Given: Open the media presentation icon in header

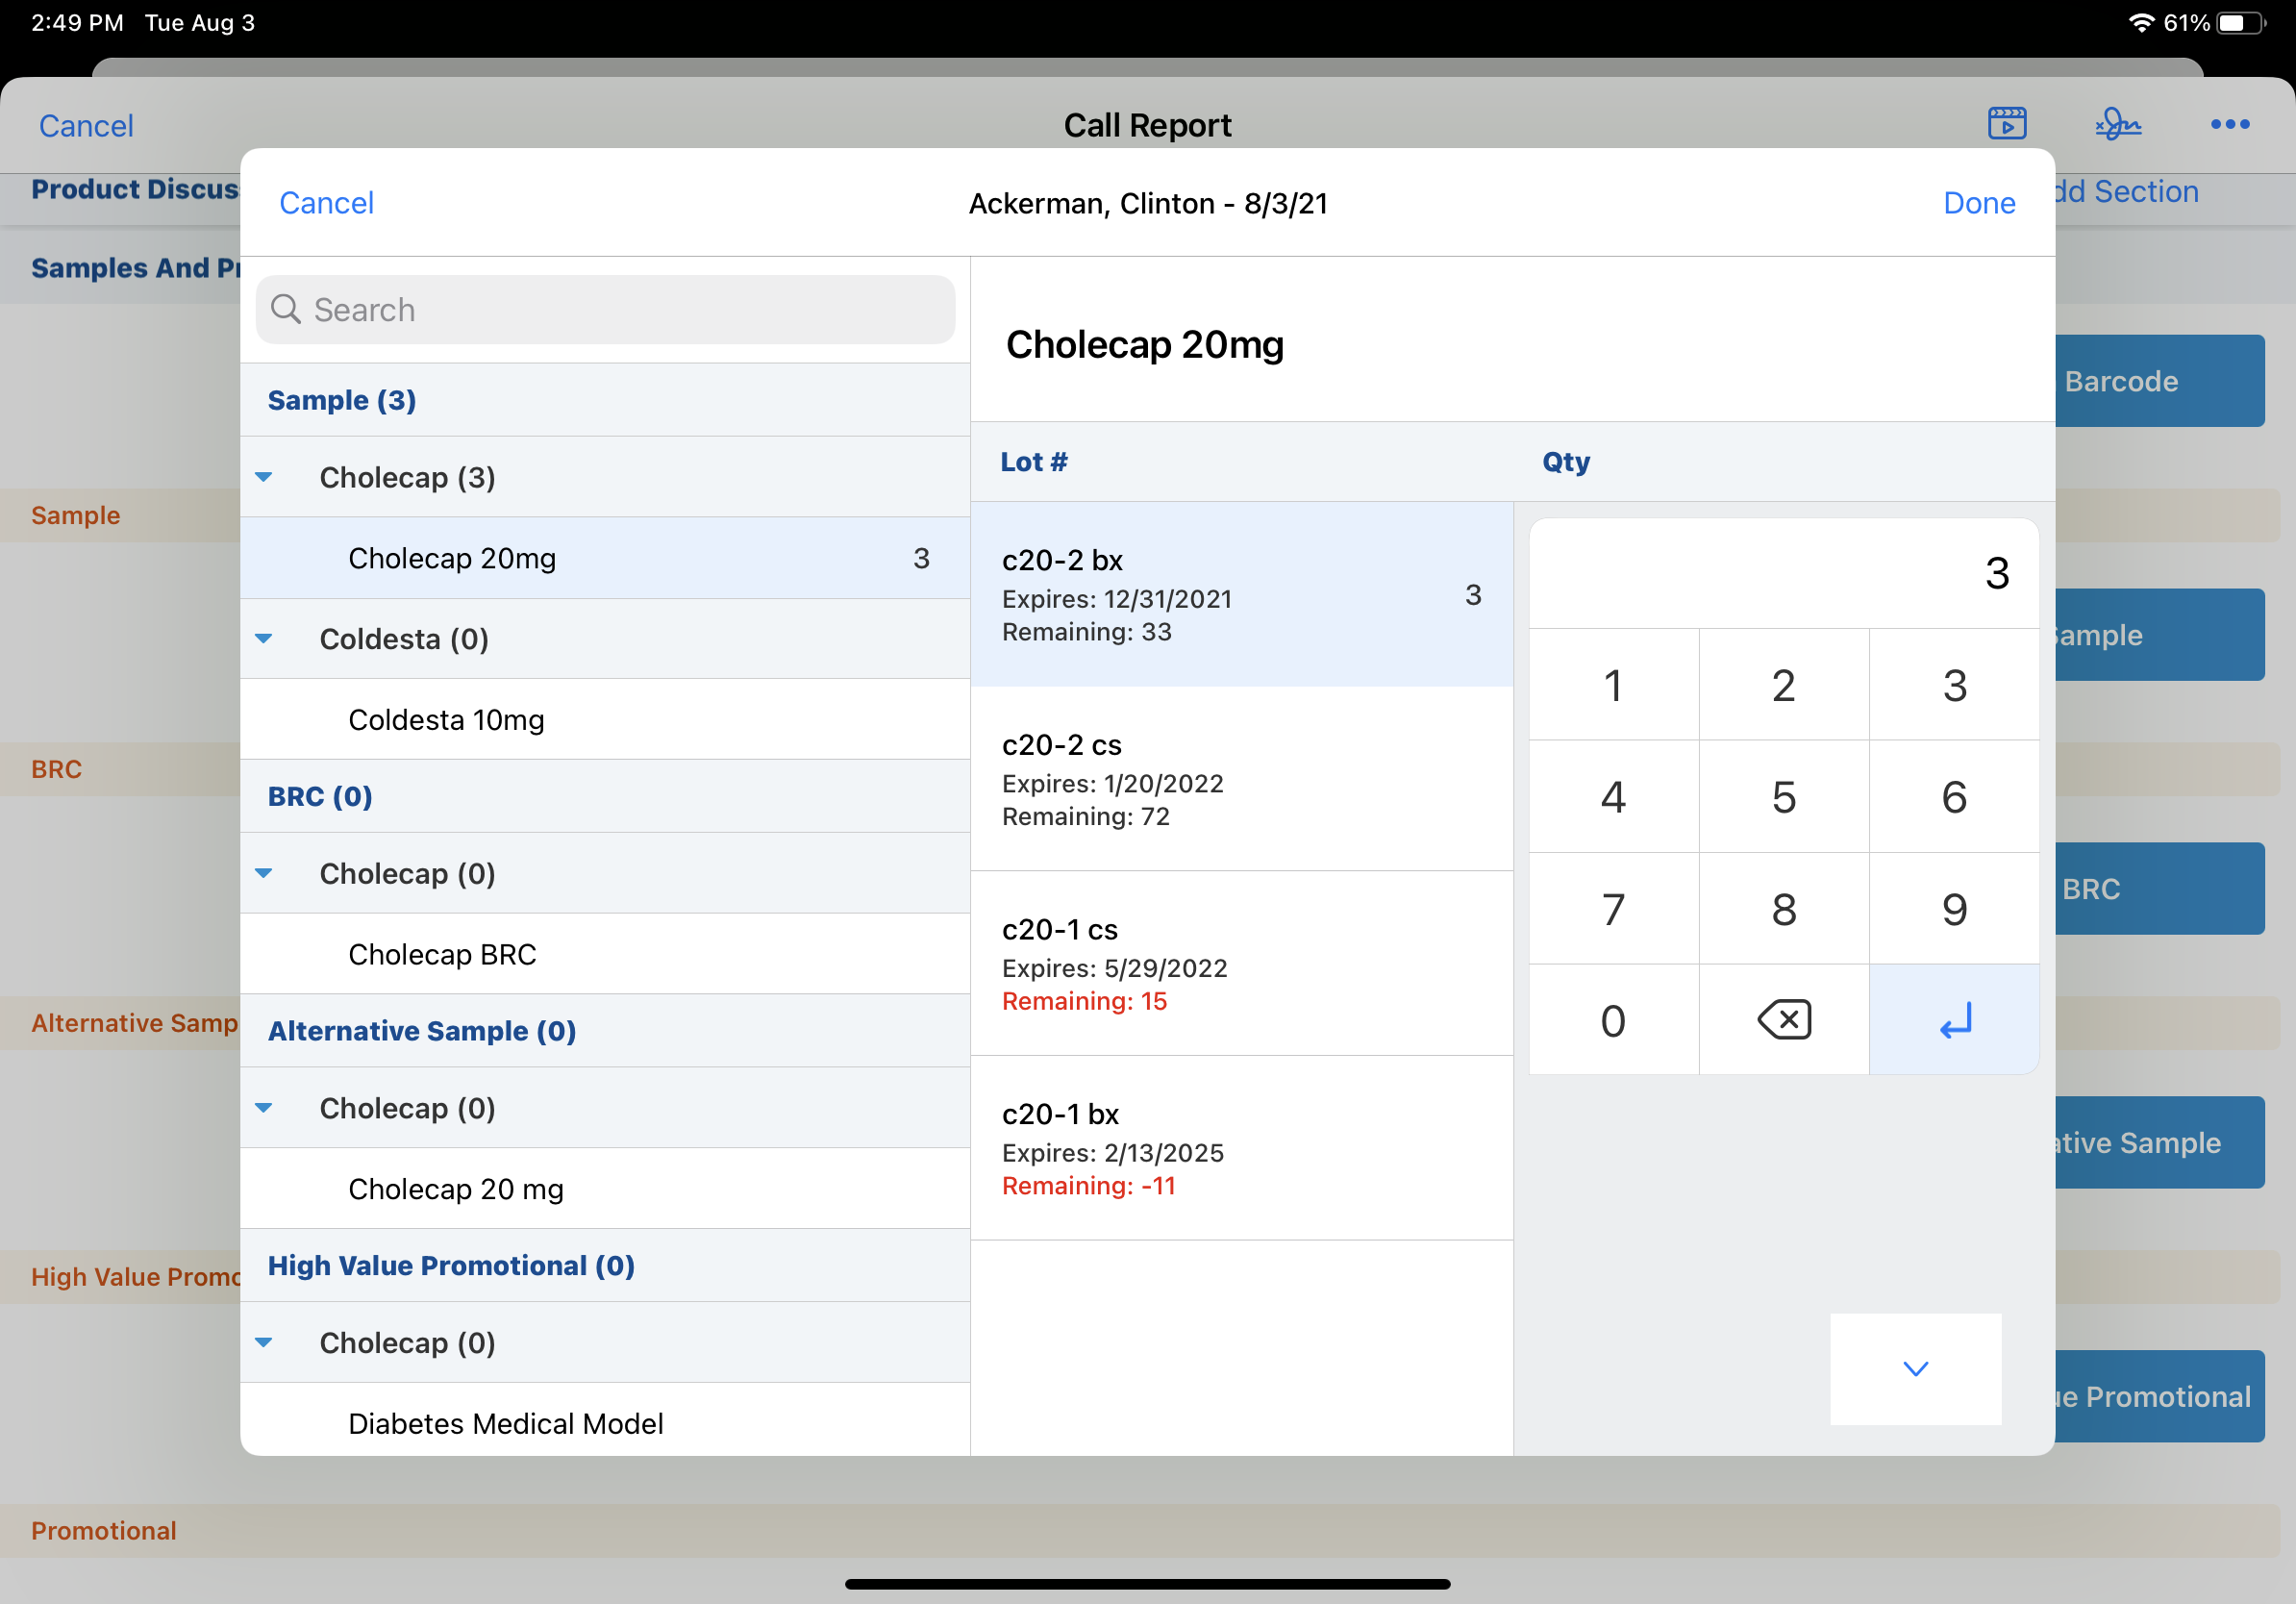Looking at the screenshot, I should (2006, 124).
